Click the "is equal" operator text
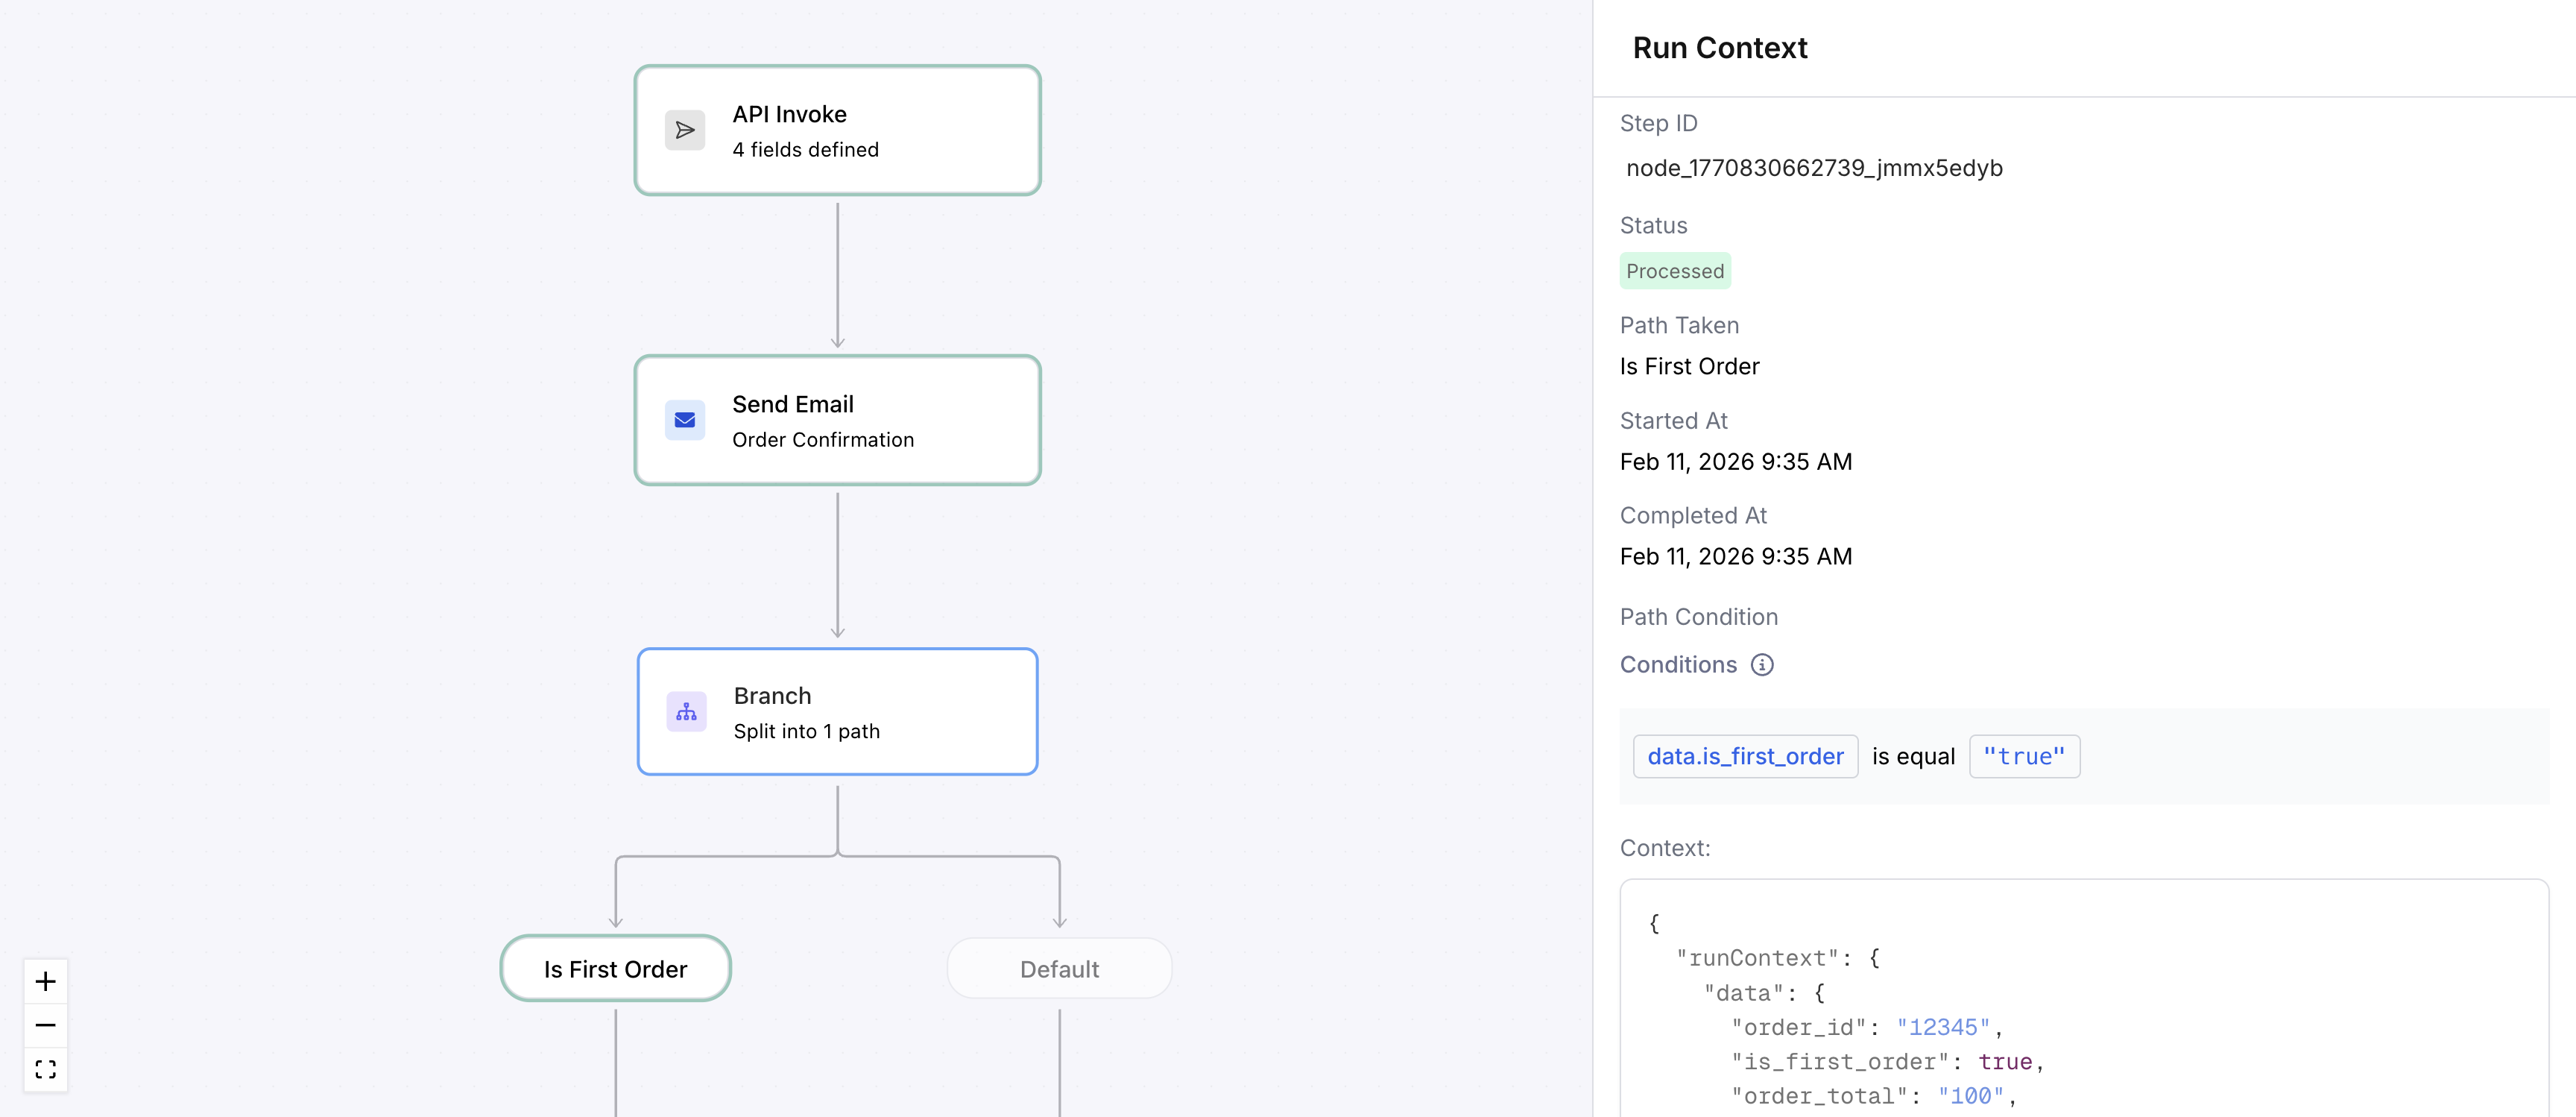The height and width of the screenshot is (1117, 2576). click(x=1913, y=757)
